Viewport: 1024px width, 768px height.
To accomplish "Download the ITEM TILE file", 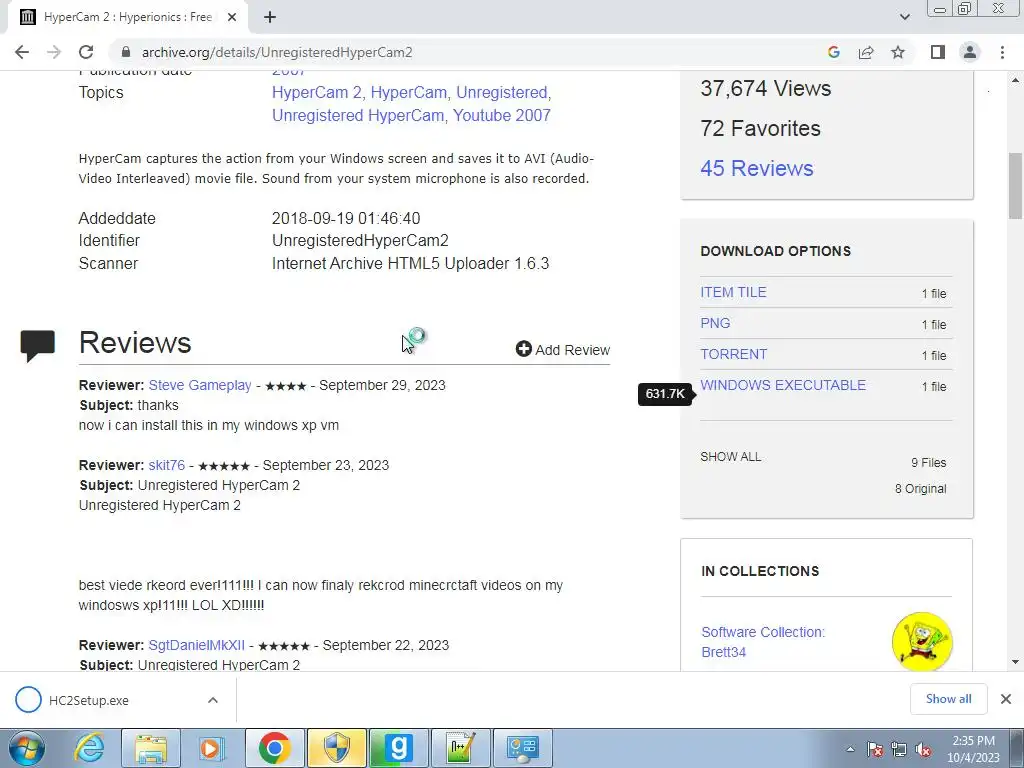I will click(x=733, y=292).
